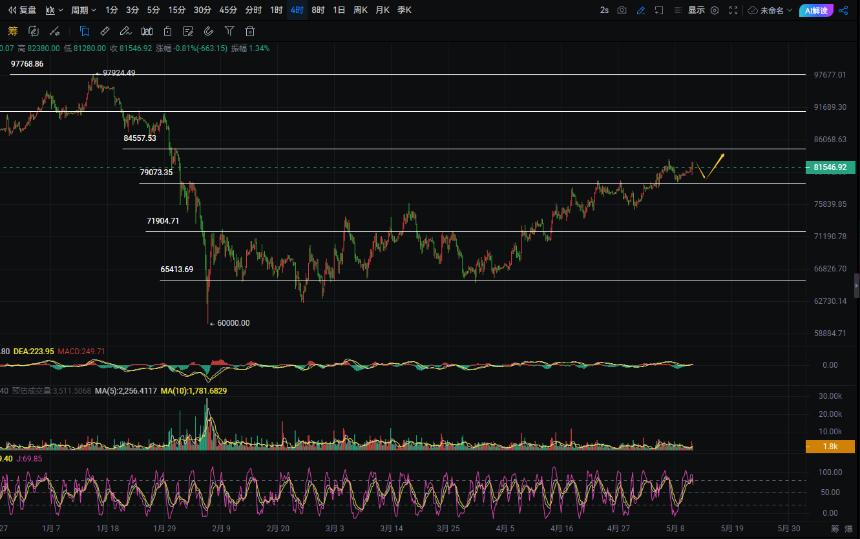
Task: Select the active 4时 timeframe
Action: [x=297, y=10]
